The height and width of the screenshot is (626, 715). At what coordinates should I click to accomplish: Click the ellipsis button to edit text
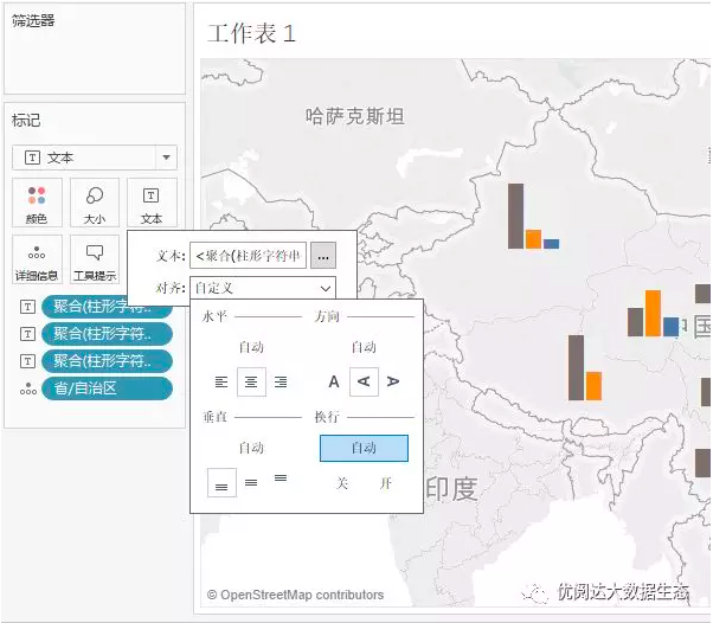[323, 255]
